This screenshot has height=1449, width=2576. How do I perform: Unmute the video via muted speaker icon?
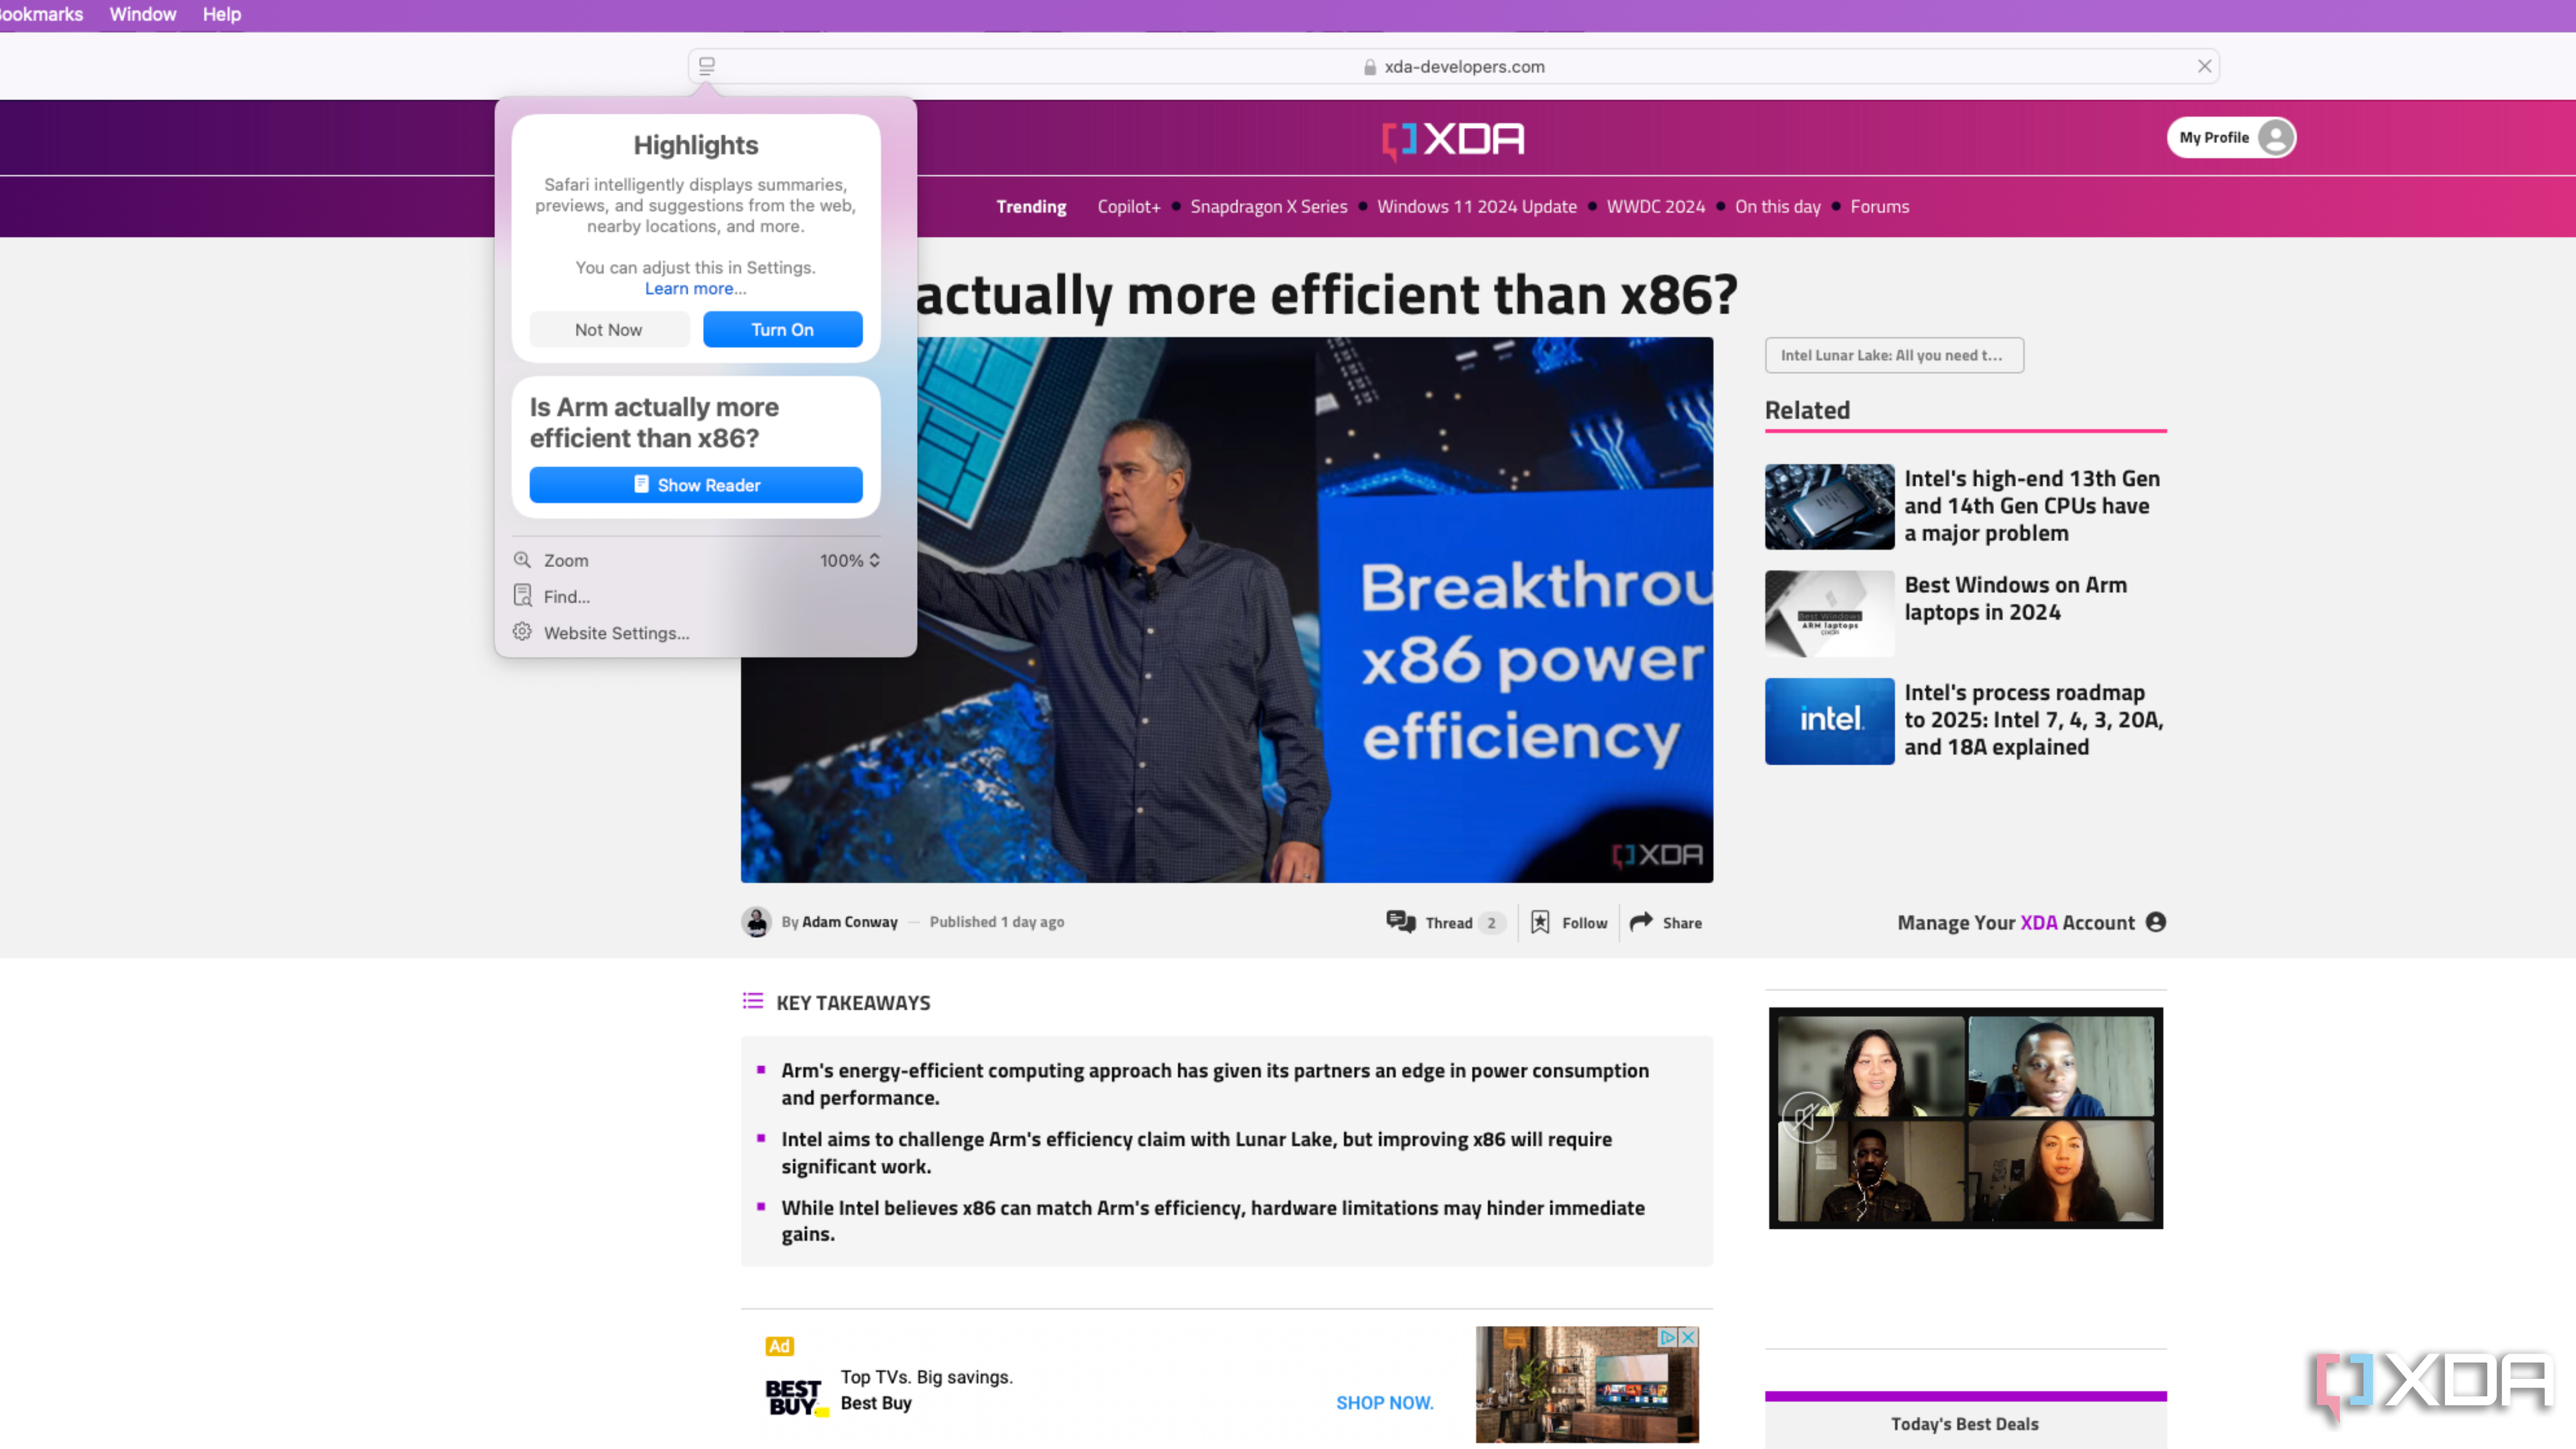point(1807,1117)
